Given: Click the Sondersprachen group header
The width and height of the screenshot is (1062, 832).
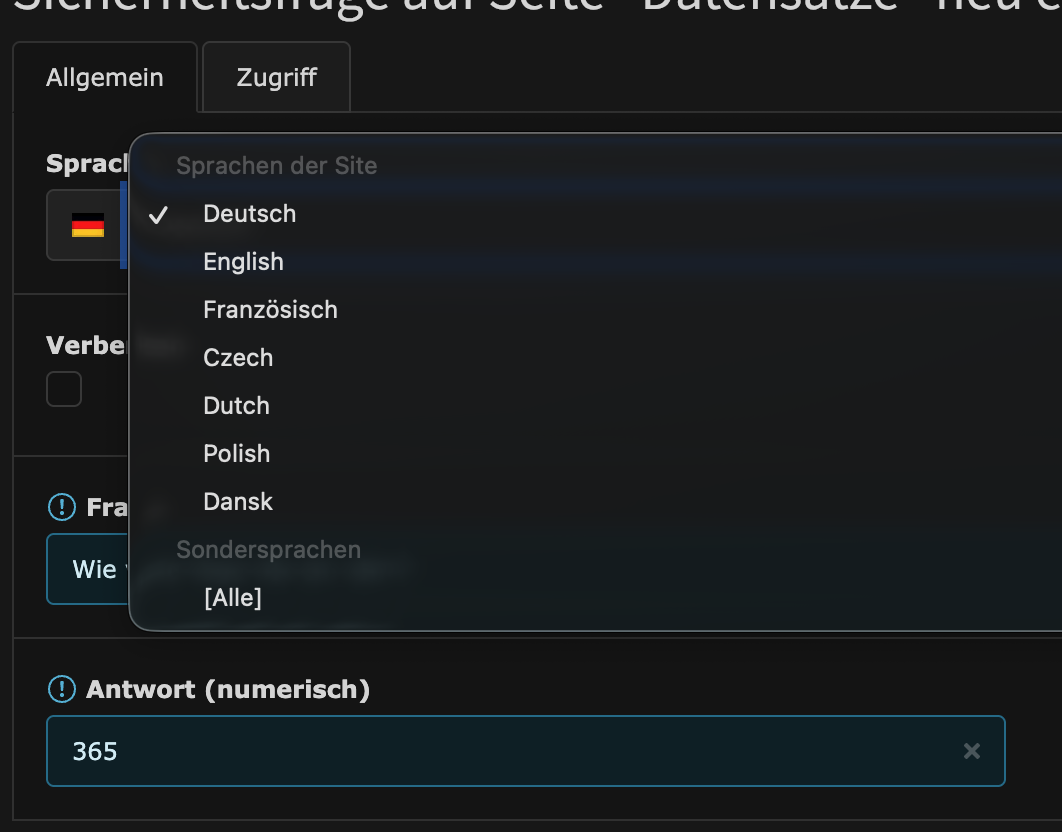Looking at the screenshot, I should tap(268, 549).
